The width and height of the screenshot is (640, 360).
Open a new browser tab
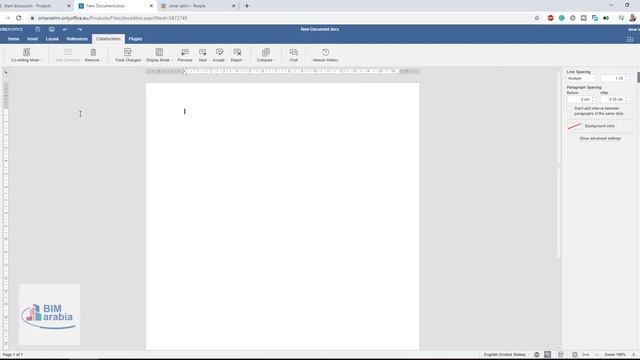pyautogui.click(x=247, y=6)
